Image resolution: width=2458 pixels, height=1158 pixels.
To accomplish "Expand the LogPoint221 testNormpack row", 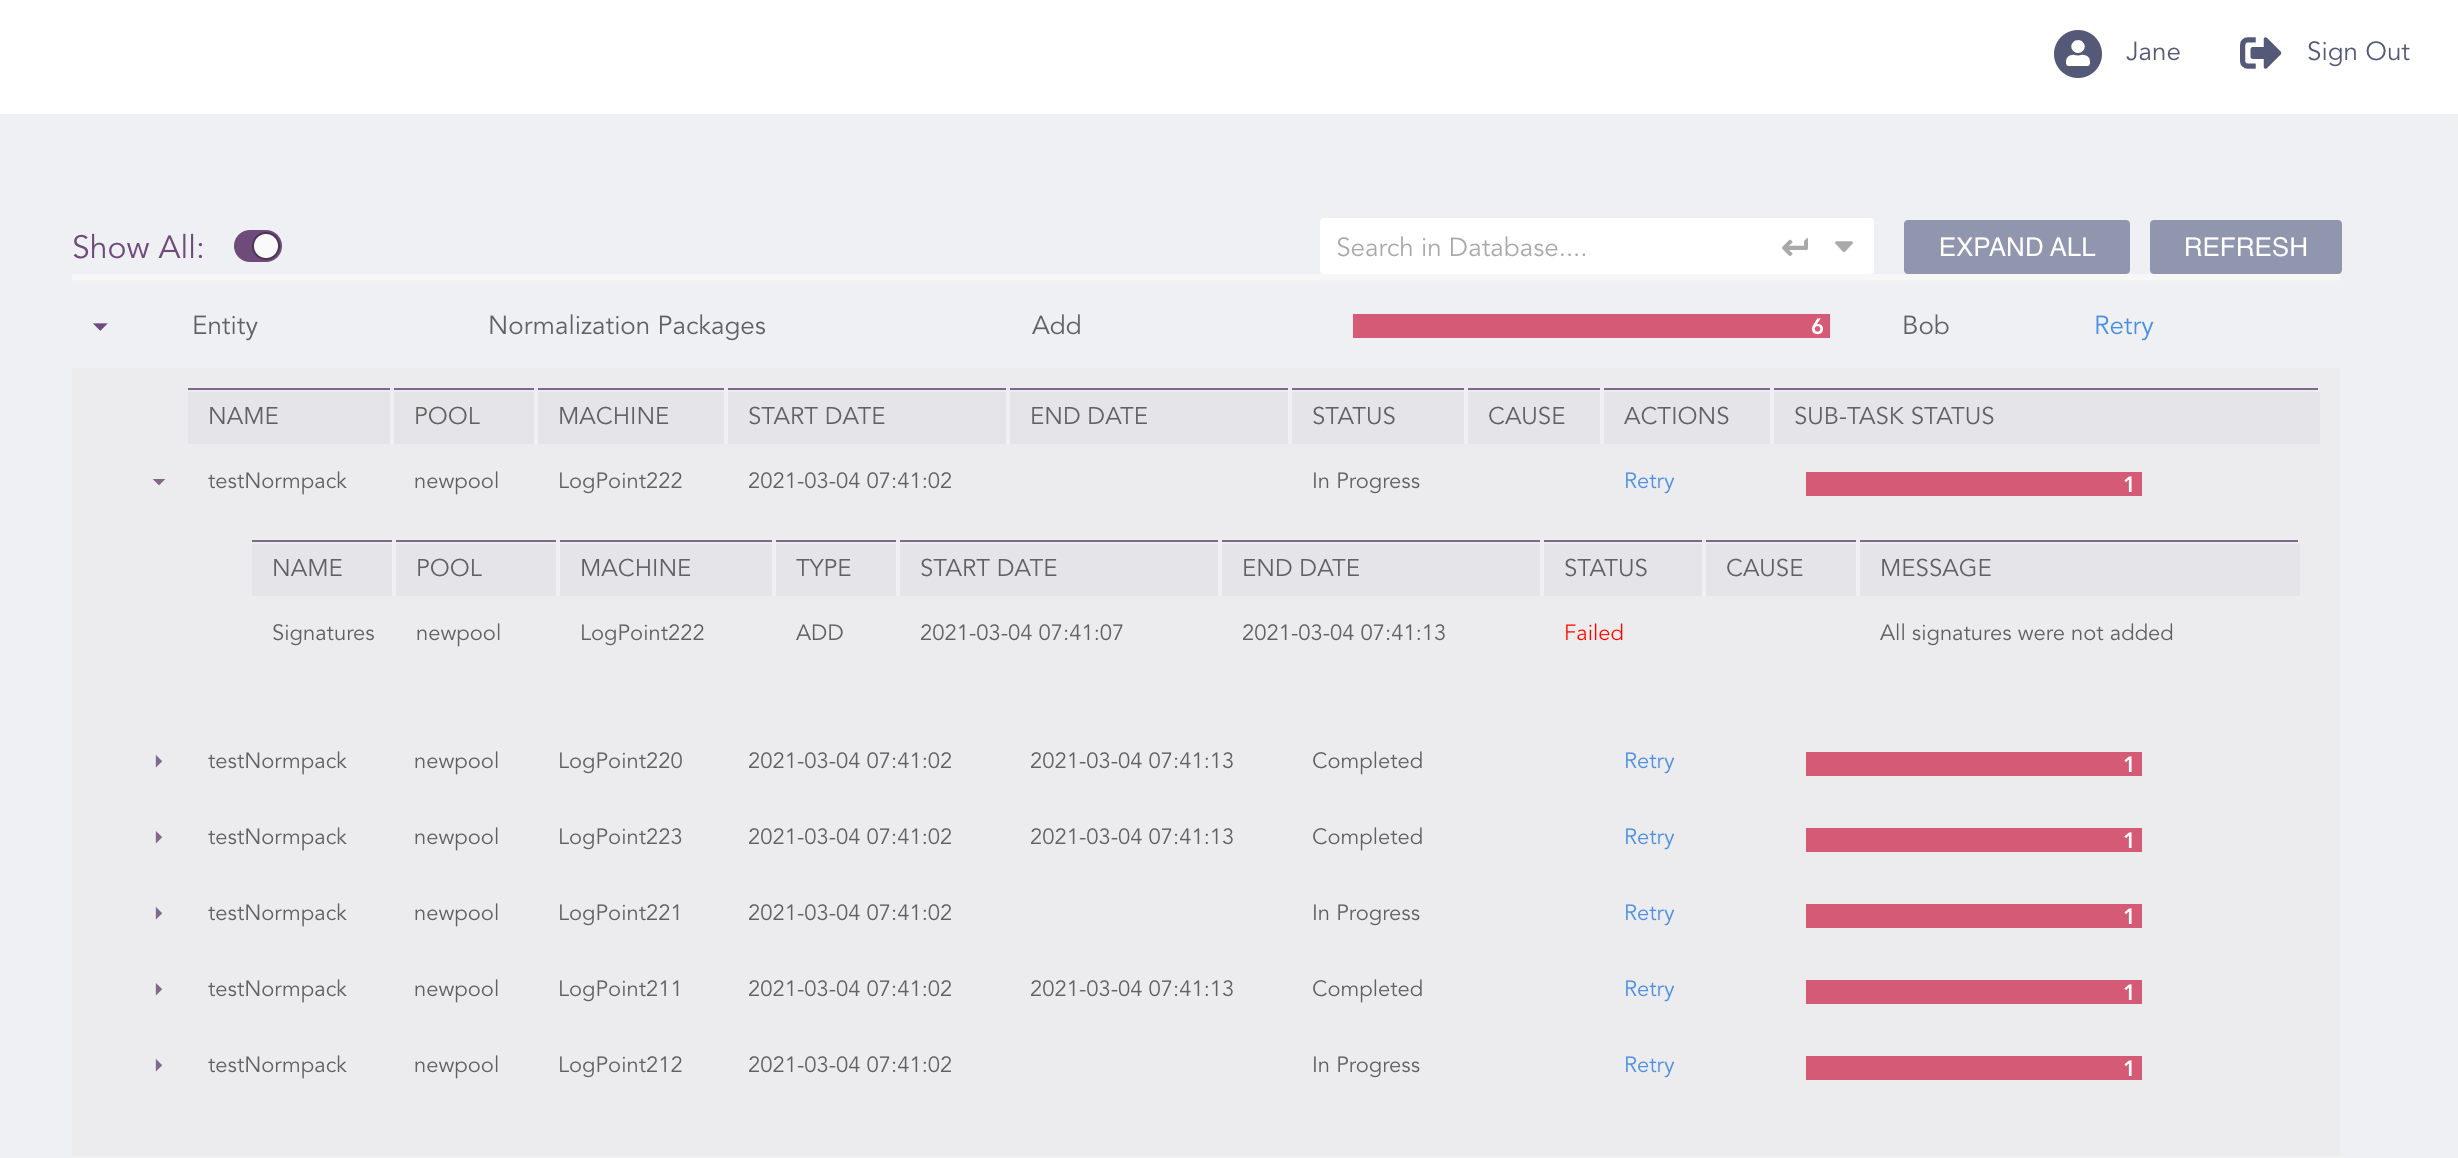I will pos(159,914).
